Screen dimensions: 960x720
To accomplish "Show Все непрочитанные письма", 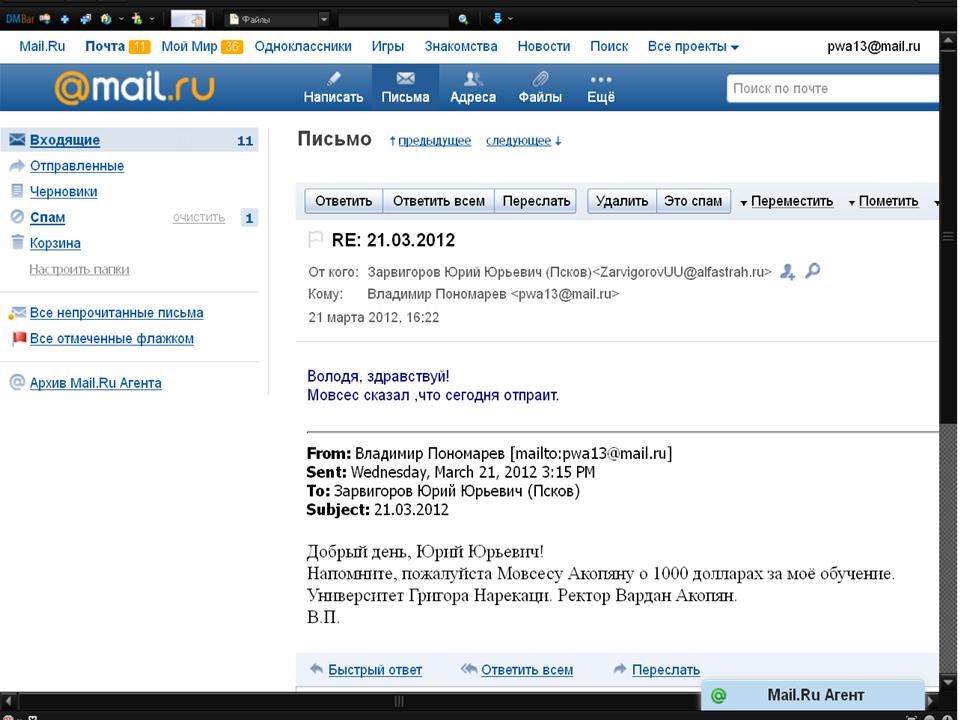I will (116, 313).
